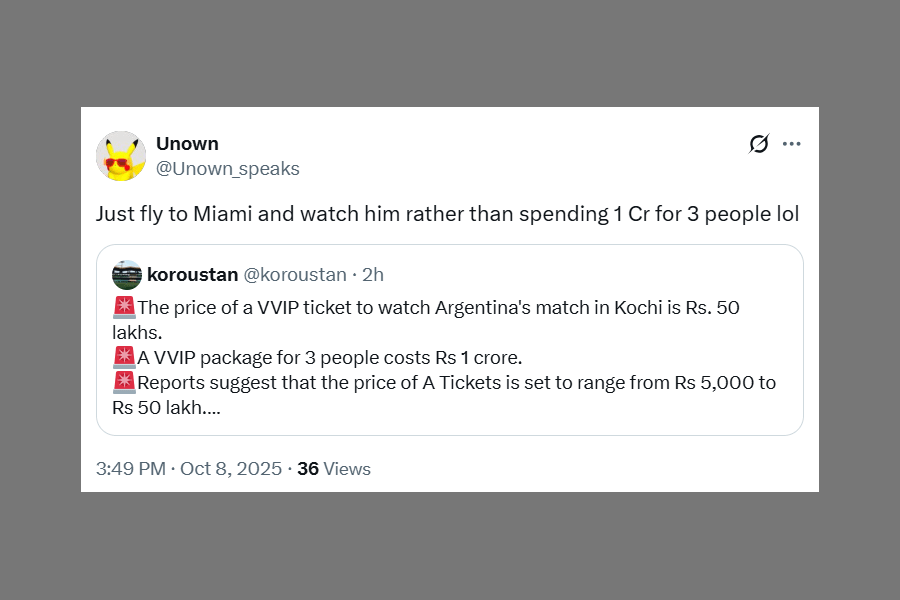Open the three-dot more options menu
900x600 pixels.
click(792, 144)
